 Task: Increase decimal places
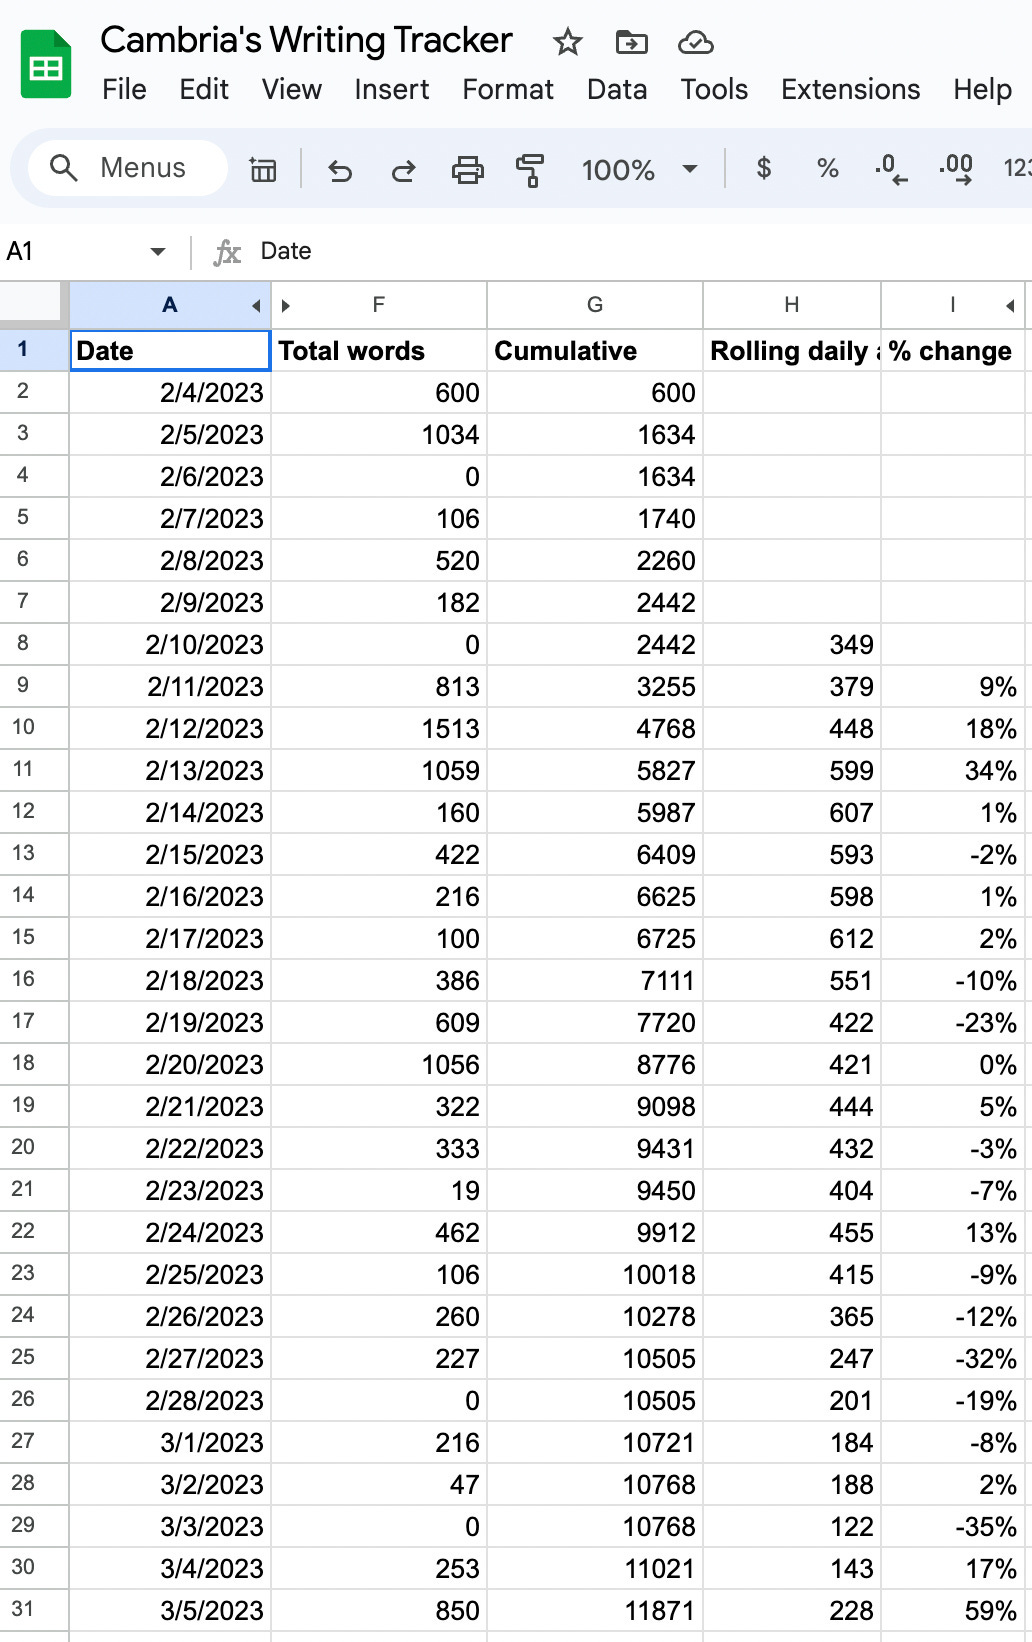point(956,169)
